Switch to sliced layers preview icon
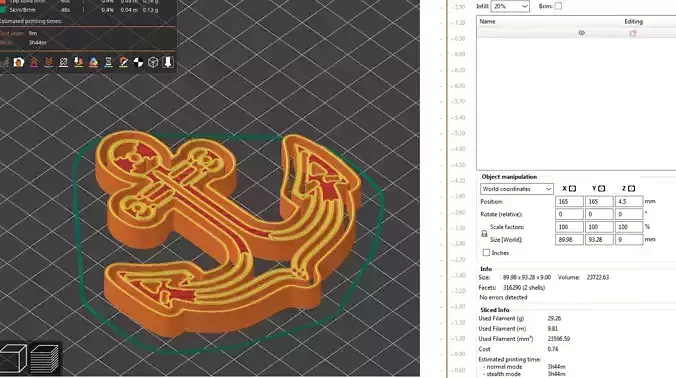Viewport: 676px width, 378px height. [45, 358]
